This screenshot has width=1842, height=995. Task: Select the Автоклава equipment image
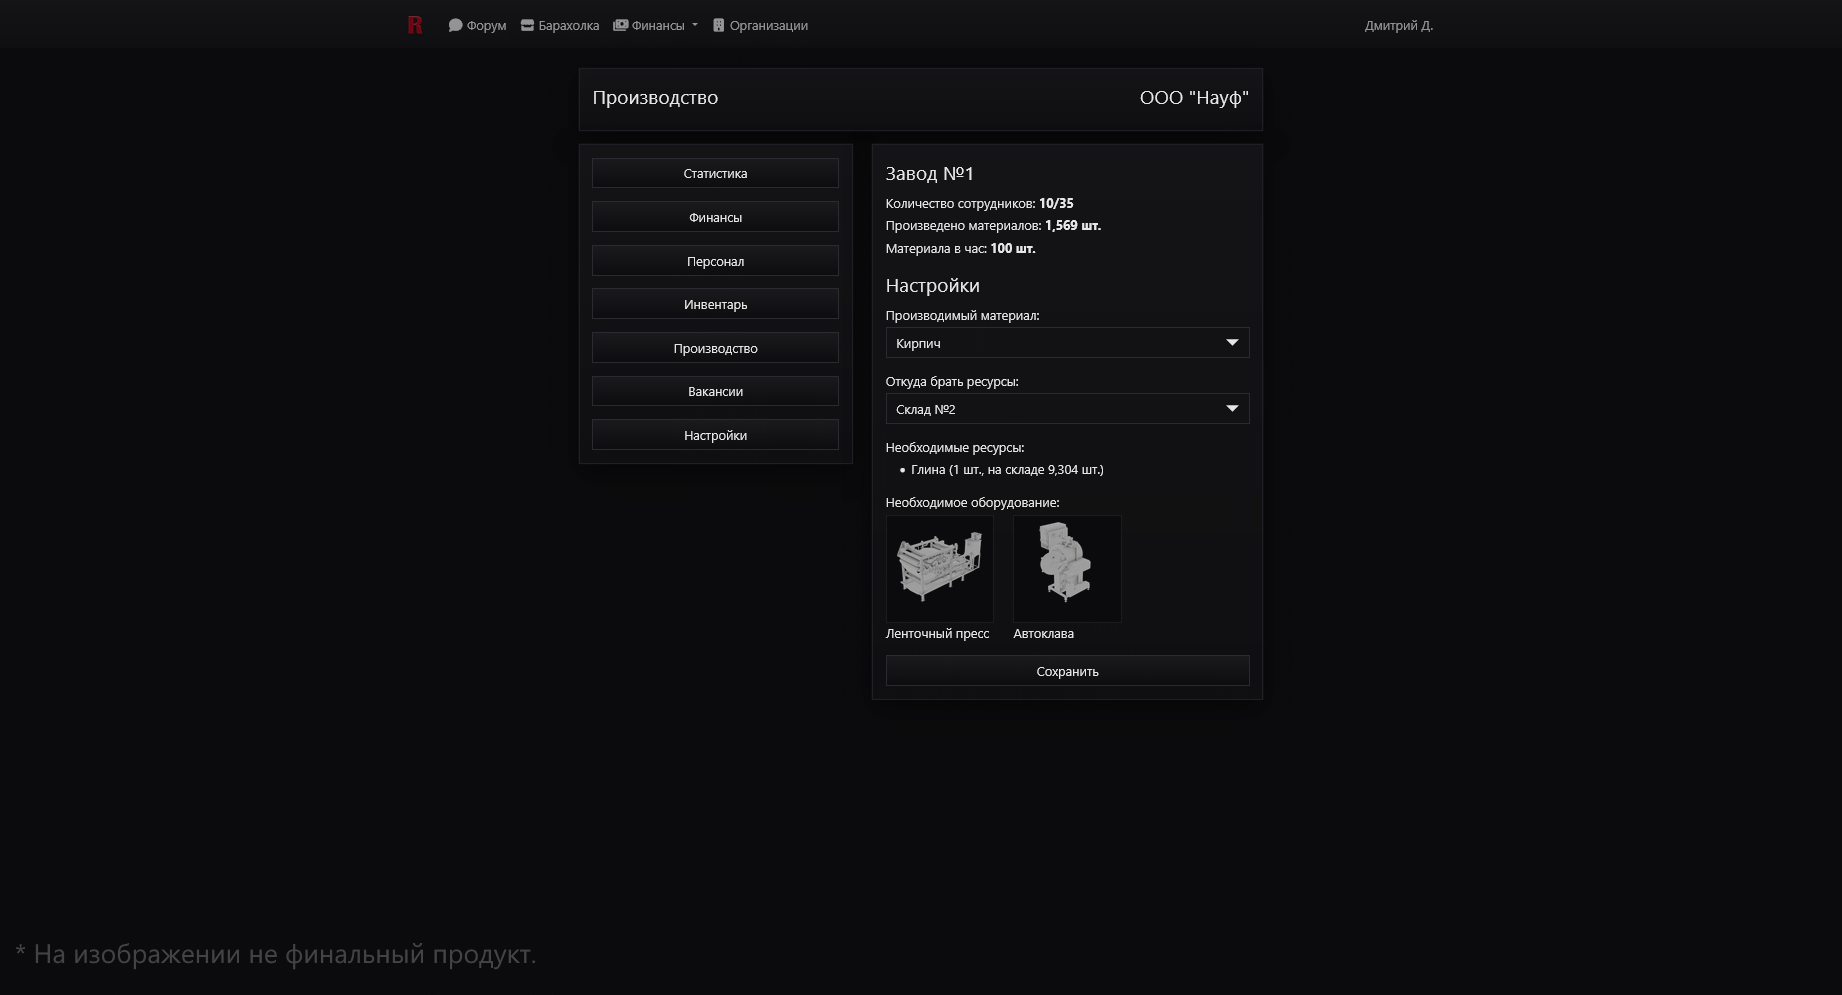(x=1067, y=568)
